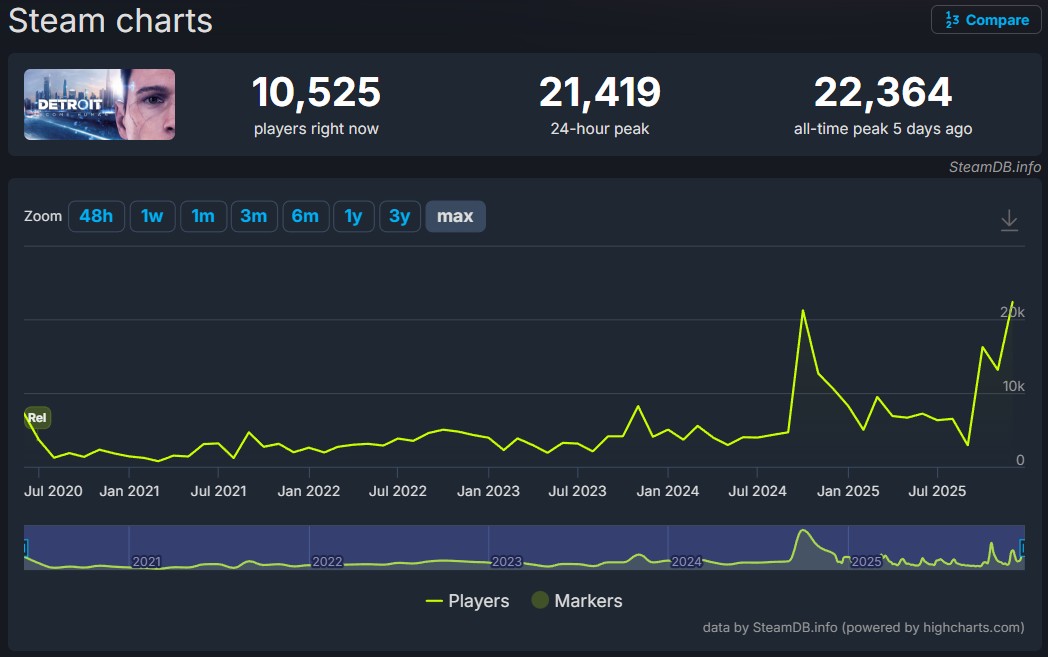Open the Detroit game thumbnail image
This screenshot has height=657, width=1048.
pos(99,104)
